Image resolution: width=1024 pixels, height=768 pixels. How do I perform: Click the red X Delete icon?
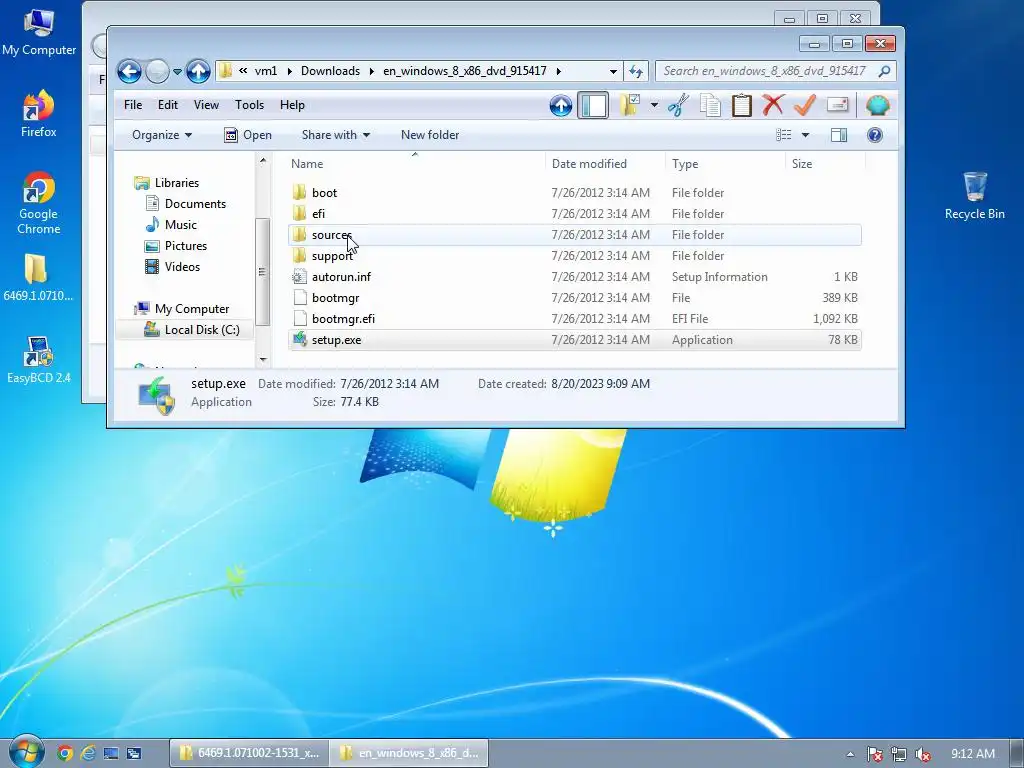773,105
